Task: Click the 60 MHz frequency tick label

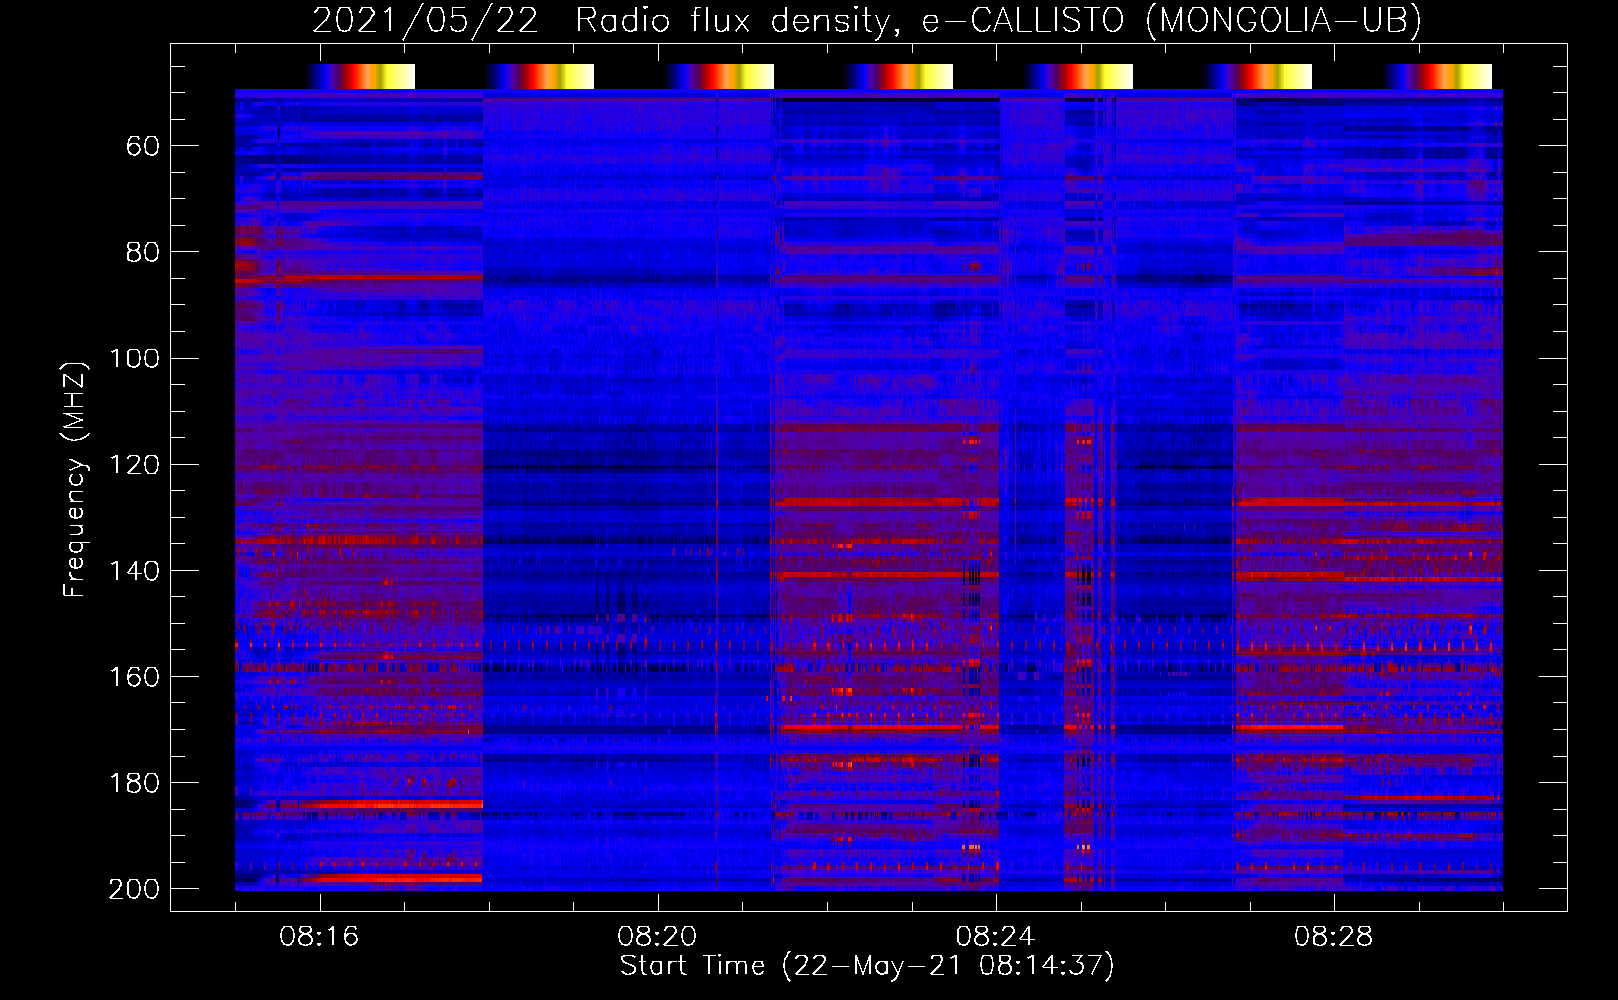Action: 143,147
